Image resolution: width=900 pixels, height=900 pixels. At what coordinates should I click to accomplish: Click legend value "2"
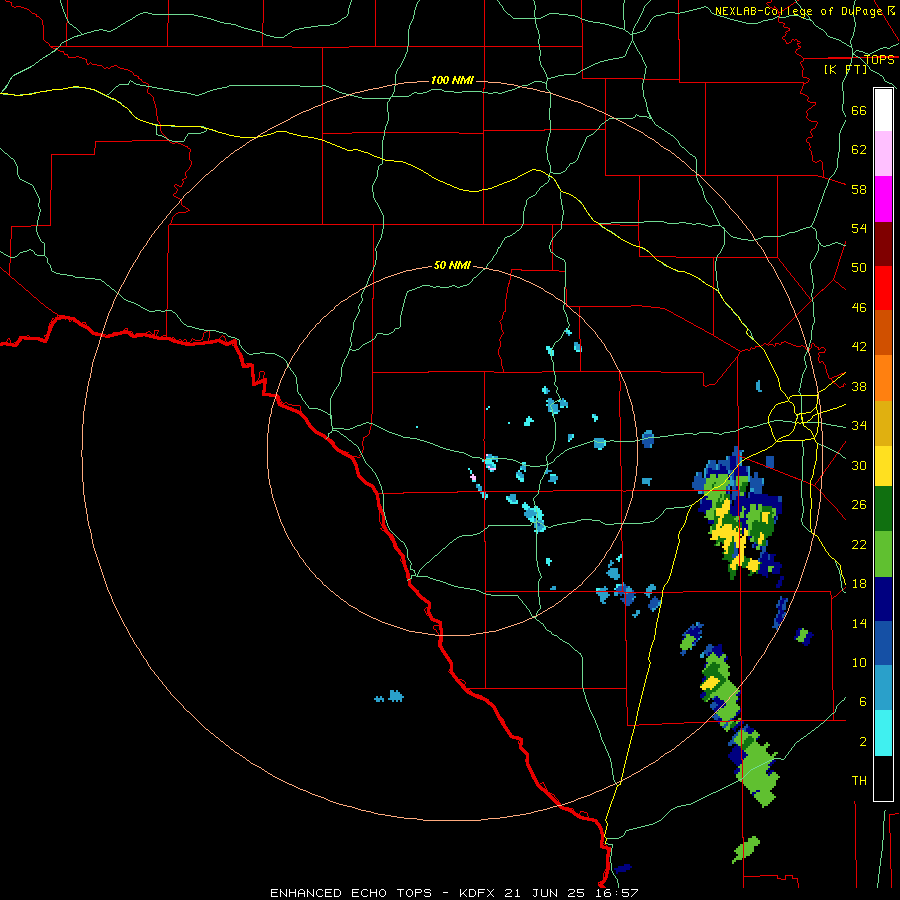click(x=863, y=742)
